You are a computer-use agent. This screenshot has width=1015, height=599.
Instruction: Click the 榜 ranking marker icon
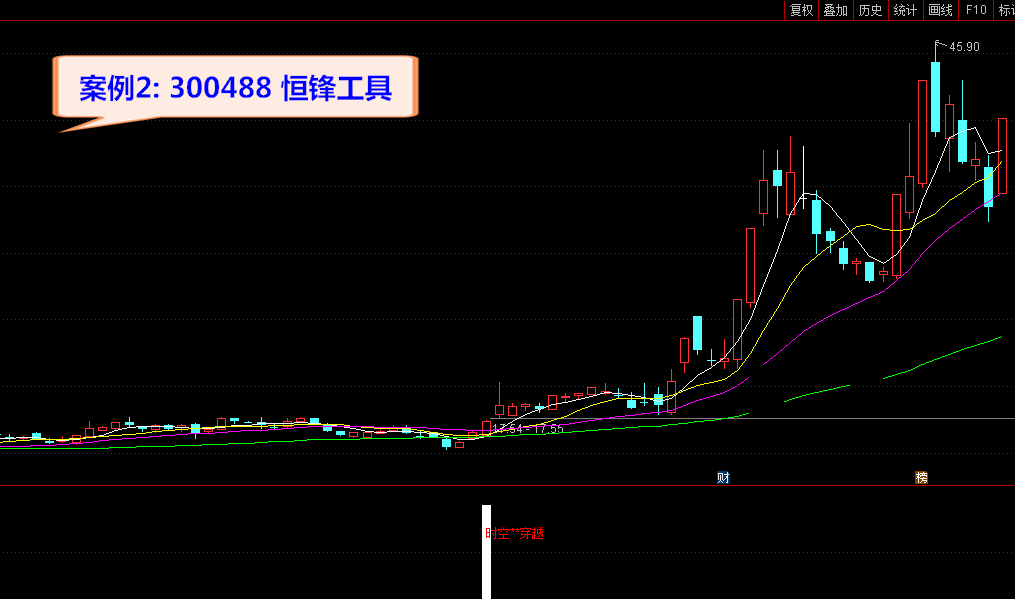[x=921, y=478]
